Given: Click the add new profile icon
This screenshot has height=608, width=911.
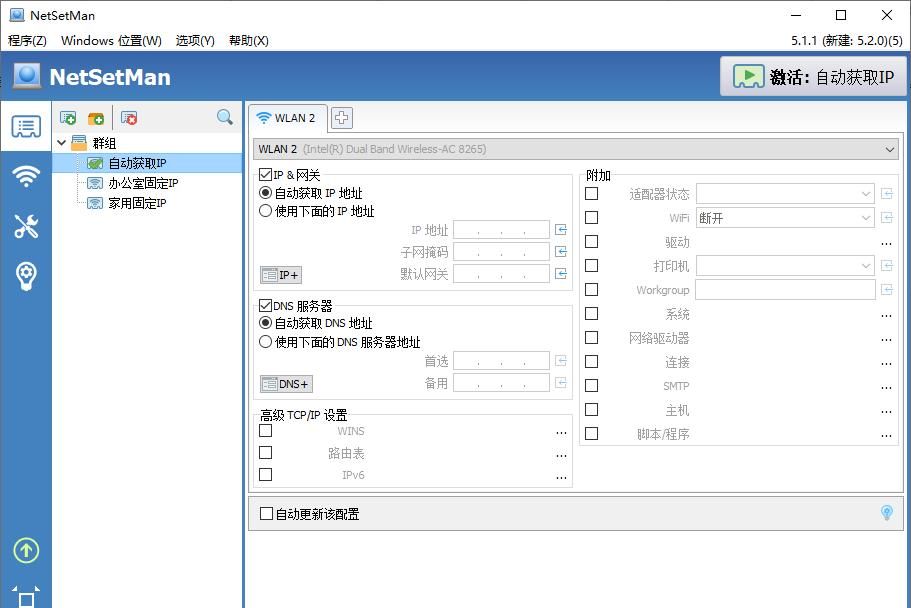Looking at the screenshot, I should coord(68,118).
